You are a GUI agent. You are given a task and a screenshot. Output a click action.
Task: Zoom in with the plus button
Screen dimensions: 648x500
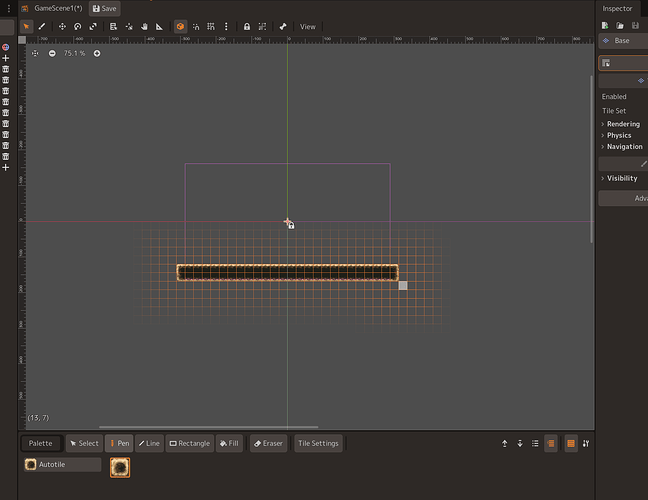tap(97, 53)
